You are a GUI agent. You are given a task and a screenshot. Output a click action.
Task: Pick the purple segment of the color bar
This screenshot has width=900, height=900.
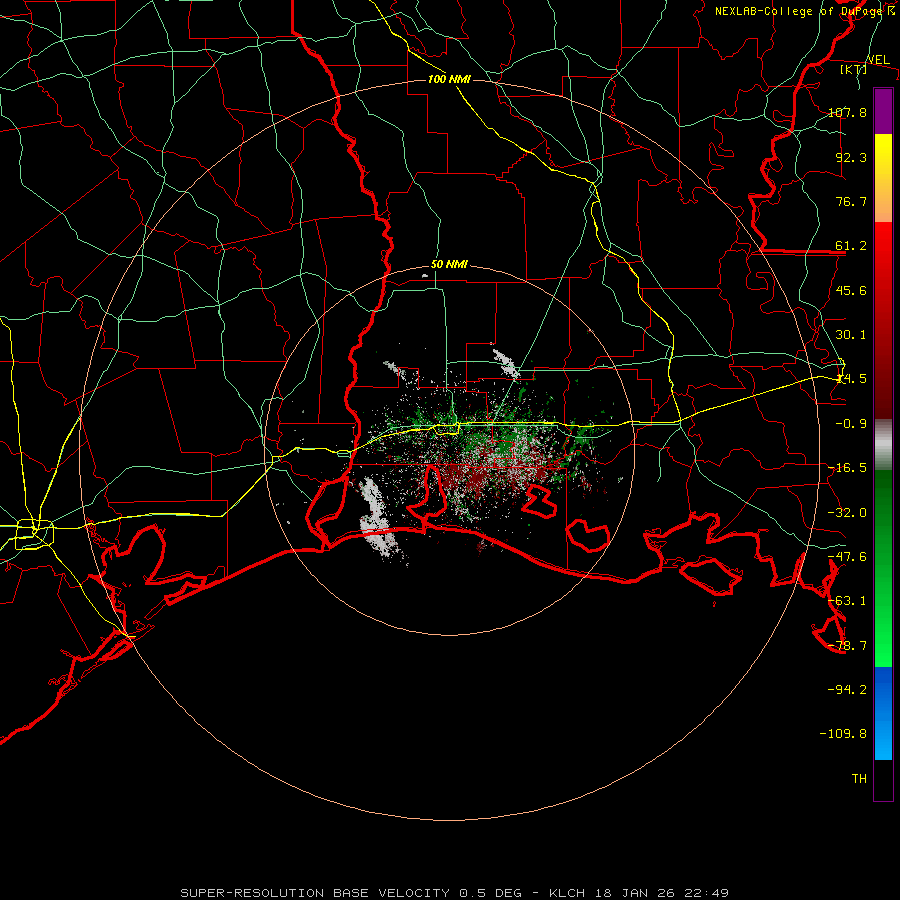[883, 111]
